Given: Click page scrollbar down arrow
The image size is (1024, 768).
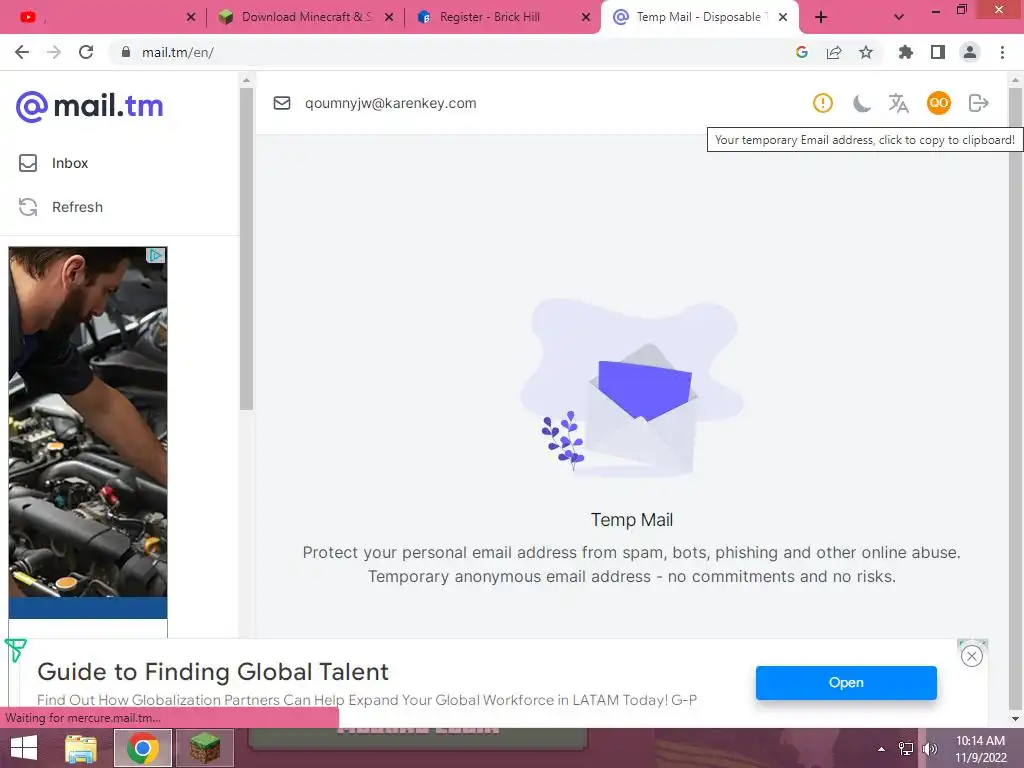Looking at the screenshot, I should click(x=1015, y=719).
